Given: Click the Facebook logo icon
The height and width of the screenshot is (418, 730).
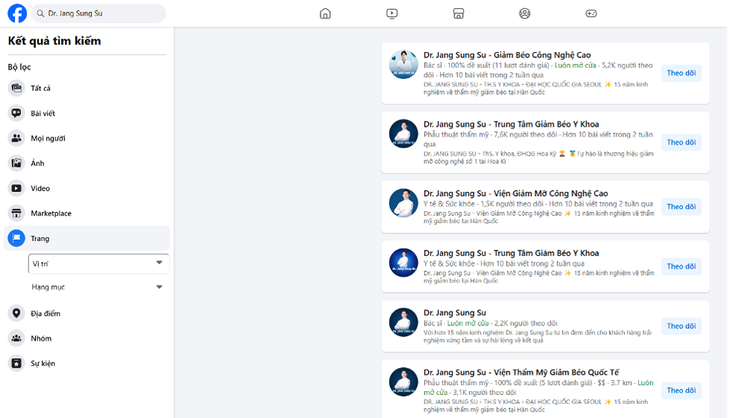Looking at the screenshot, I should pyautogui.click(x=17, y=13).
